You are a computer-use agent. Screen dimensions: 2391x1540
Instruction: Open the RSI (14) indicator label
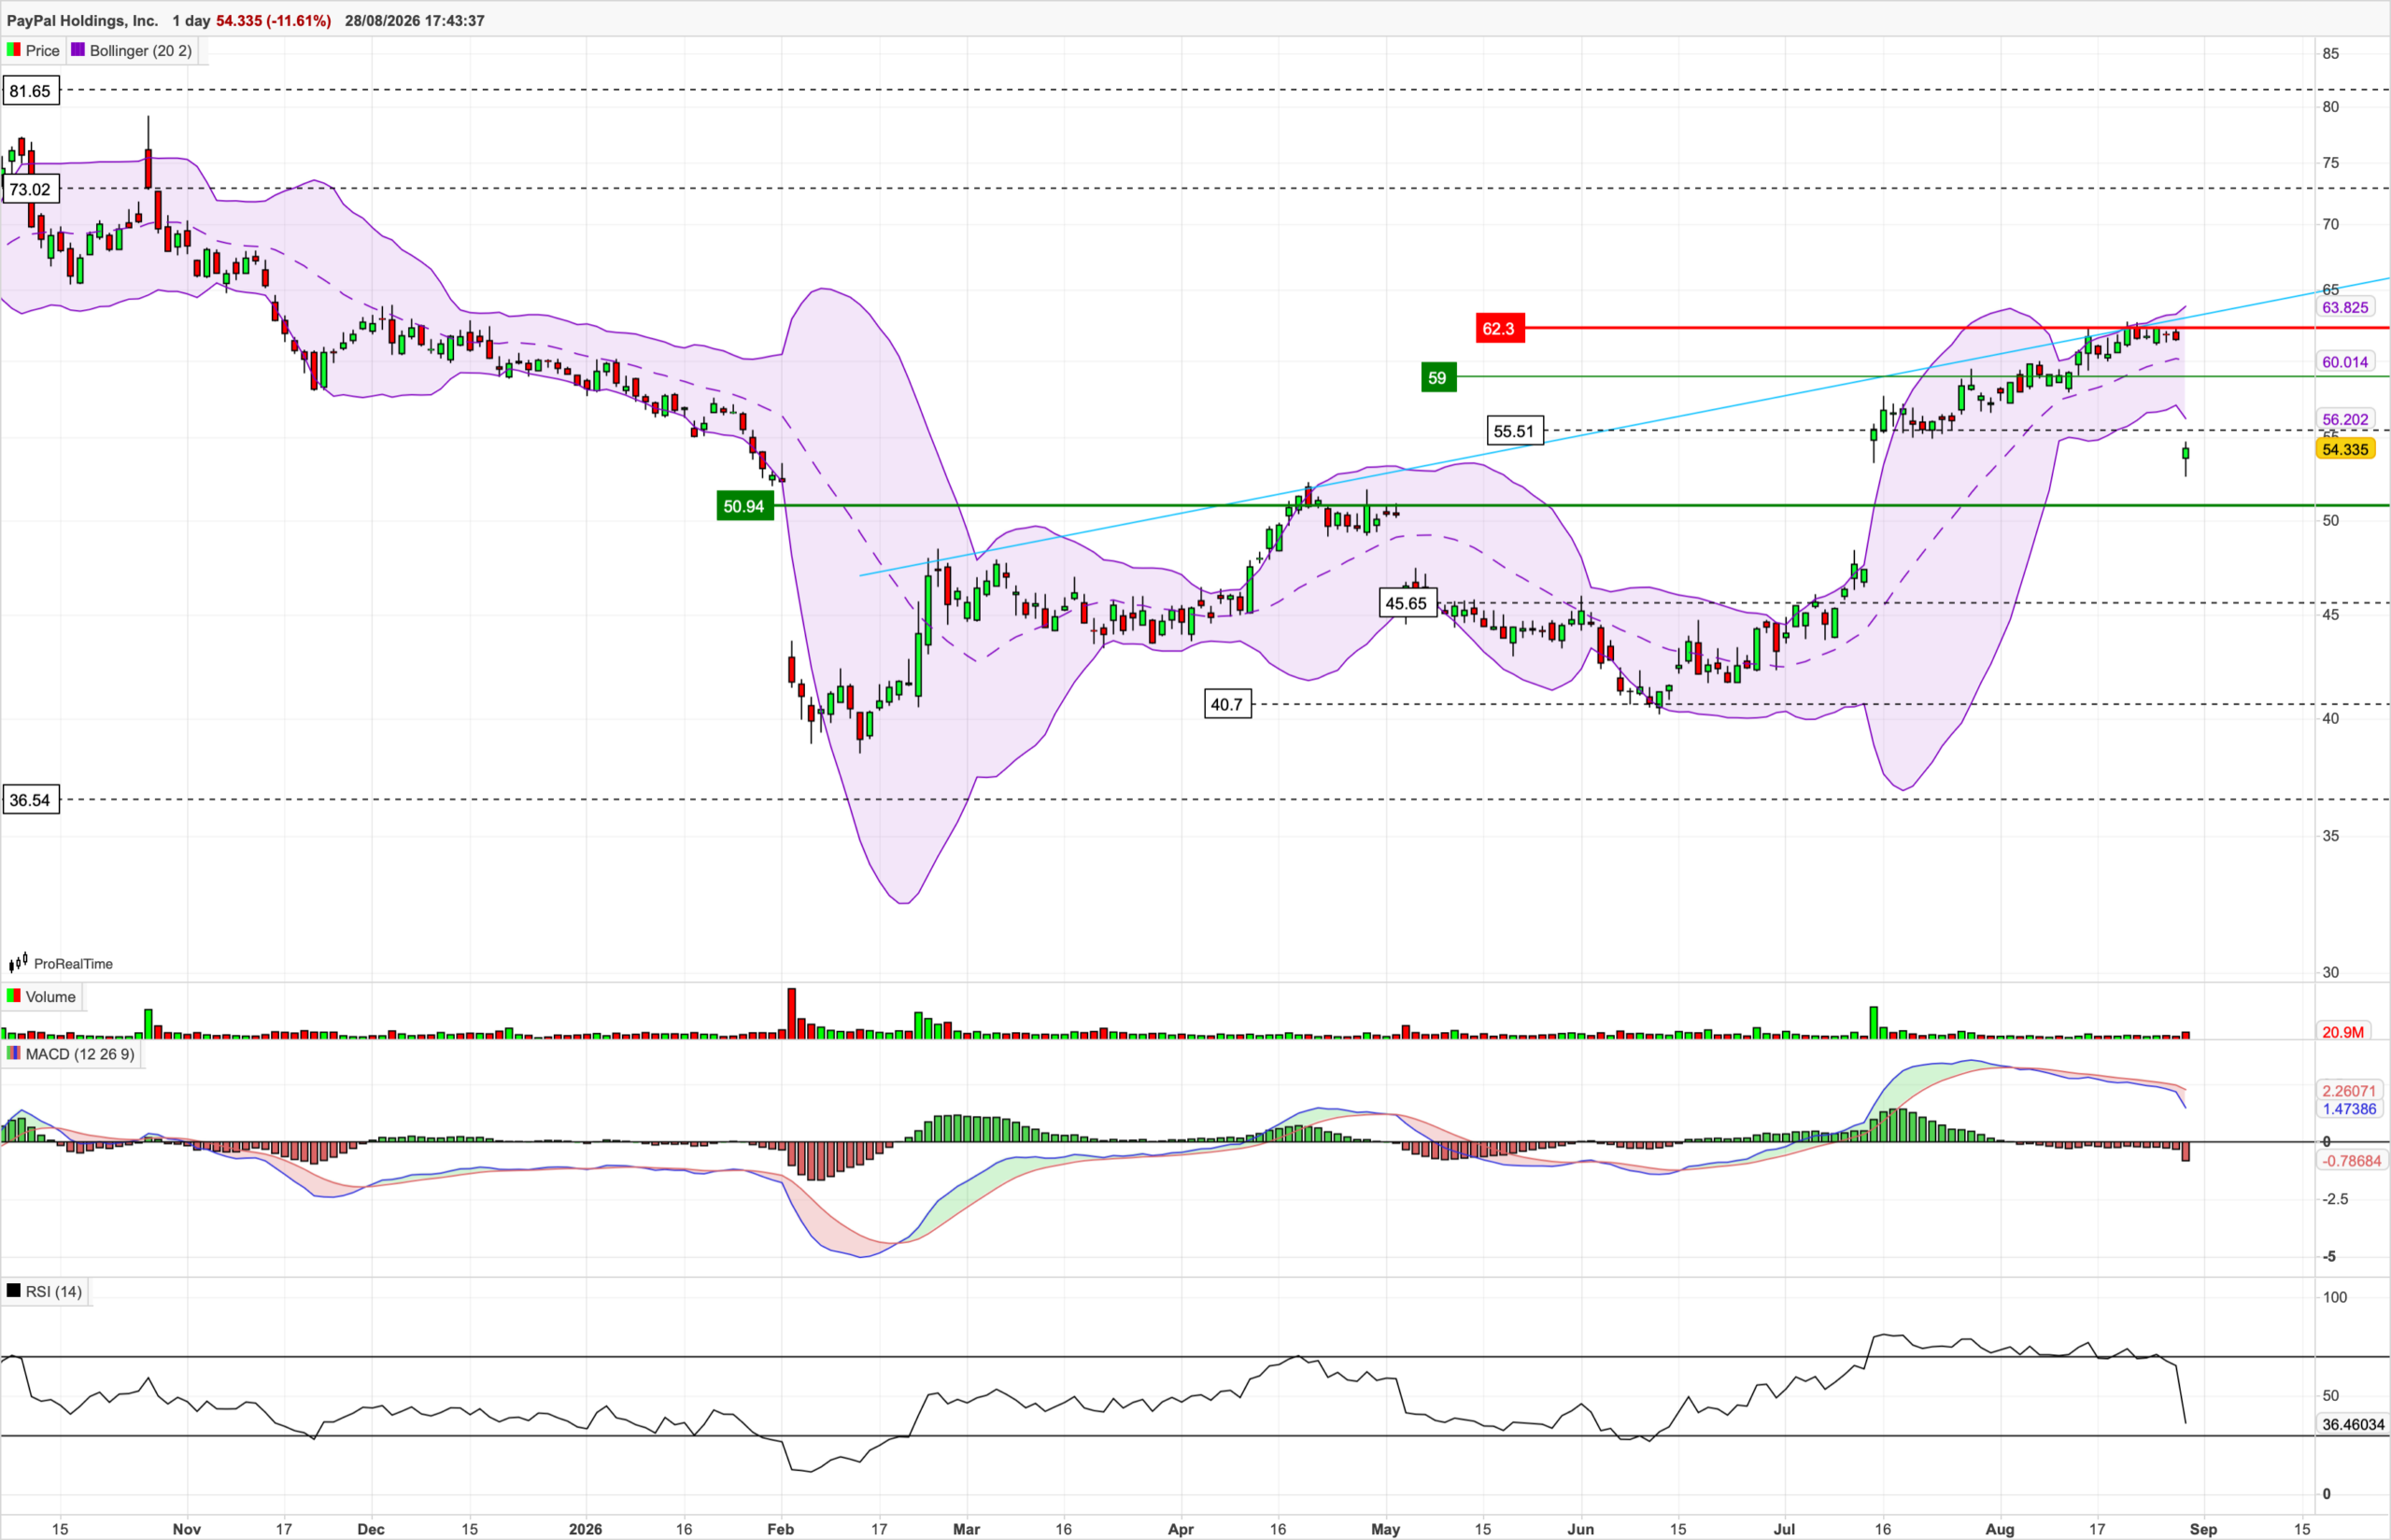54,1292
